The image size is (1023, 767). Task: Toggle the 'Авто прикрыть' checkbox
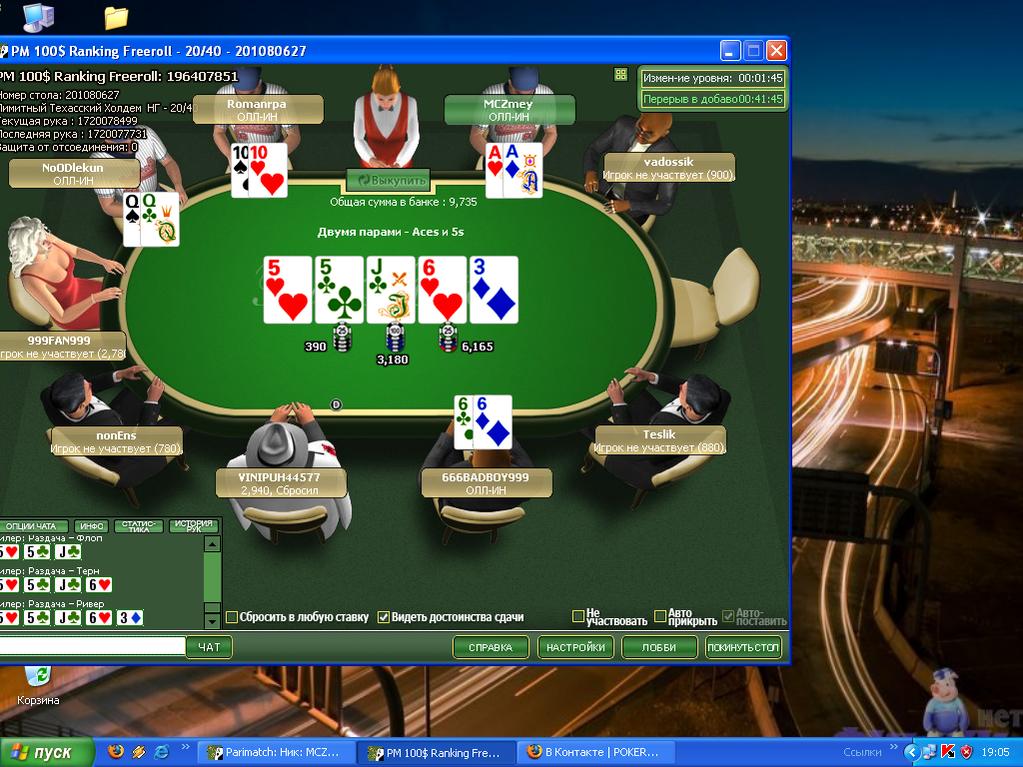[x=660, y=616]
